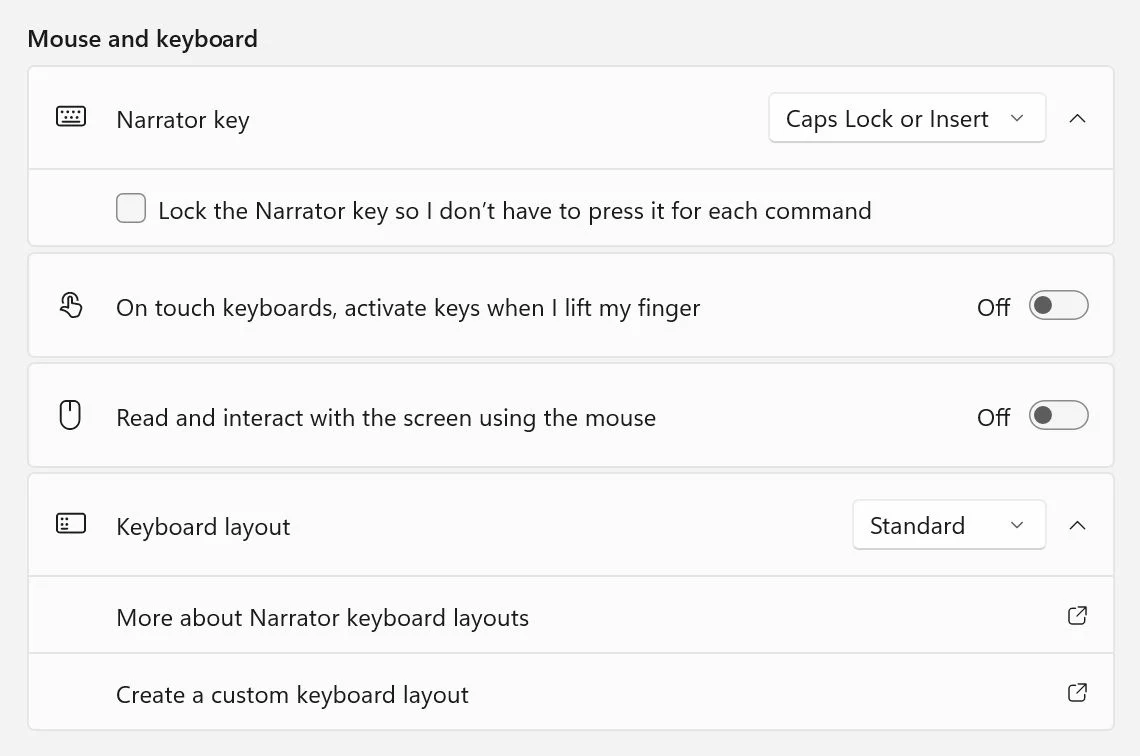
Task: Open the Caps Lock or Insert dropdown
Action: [x=907, y=118]
